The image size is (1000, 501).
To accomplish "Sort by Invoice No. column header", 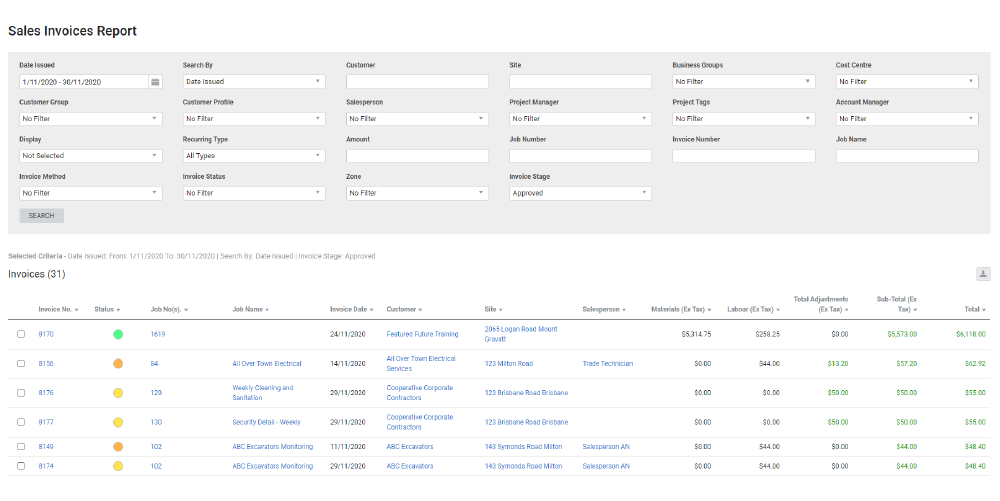I will pos(58,309).
